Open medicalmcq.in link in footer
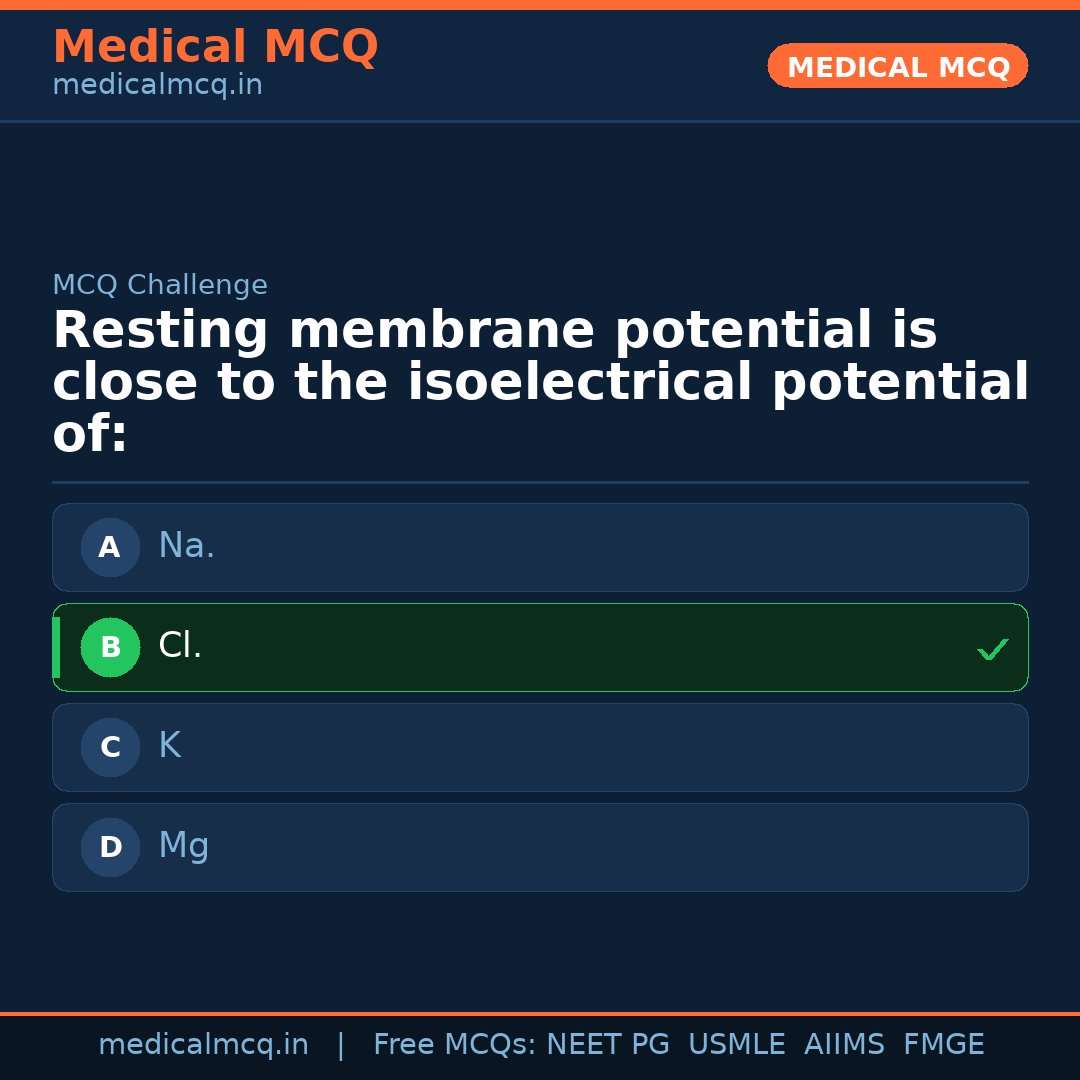The height and width of the screenshot is (1080, 1080). coord(204,1043)
